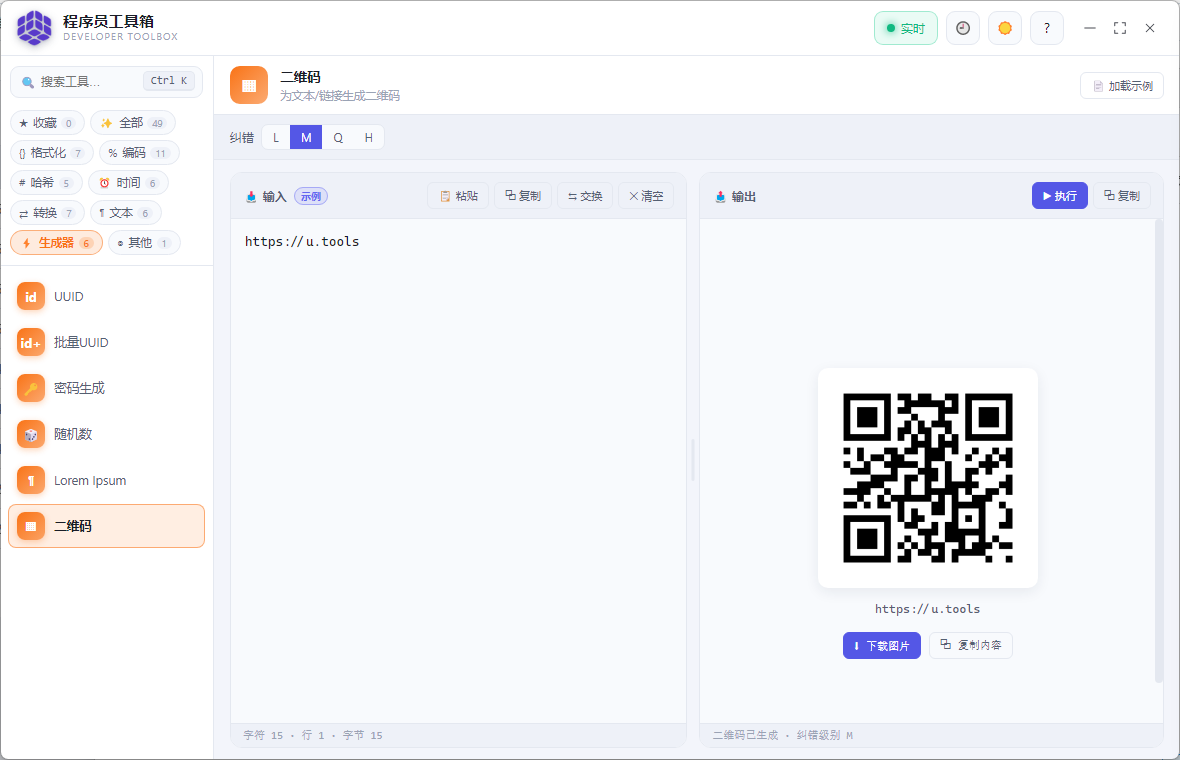Click the 输入 panel label icon

click(251, 196)
